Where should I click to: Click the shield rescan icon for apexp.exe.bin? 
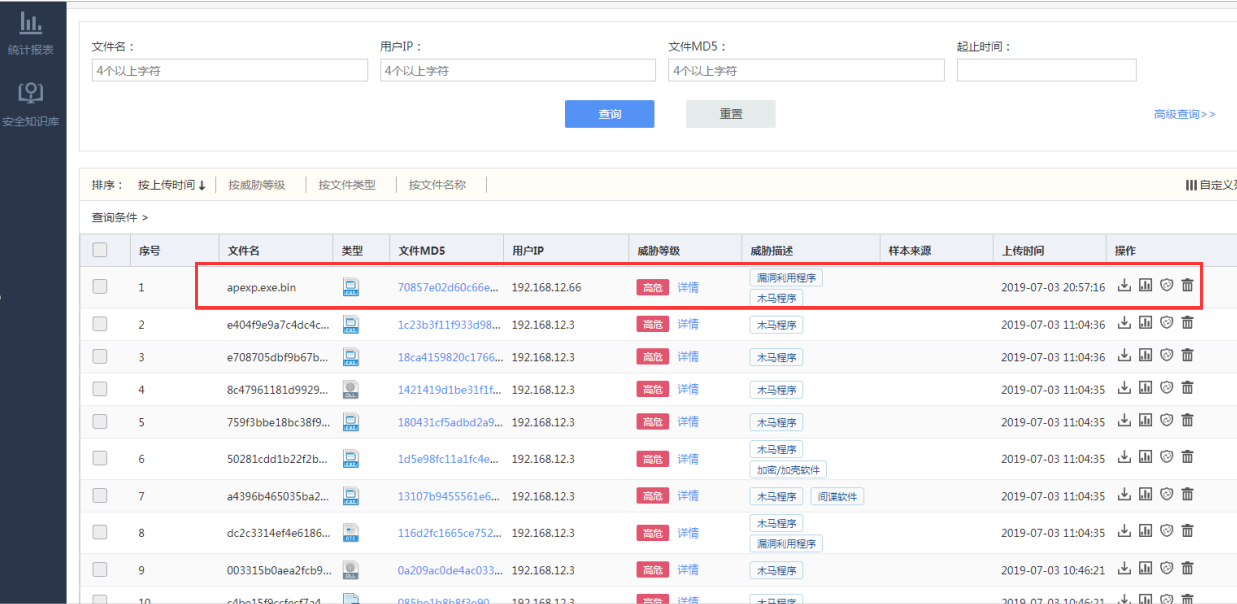point(1166,286)
